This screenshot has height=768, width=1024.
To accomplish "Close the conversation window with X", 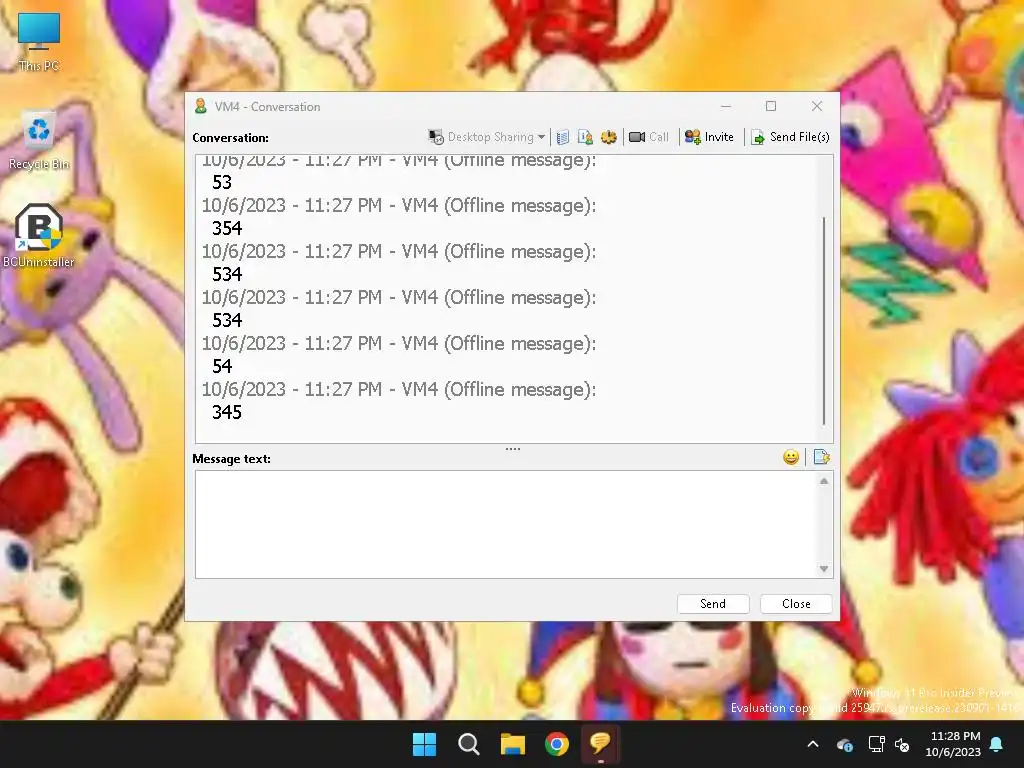I will click(817, 106).
